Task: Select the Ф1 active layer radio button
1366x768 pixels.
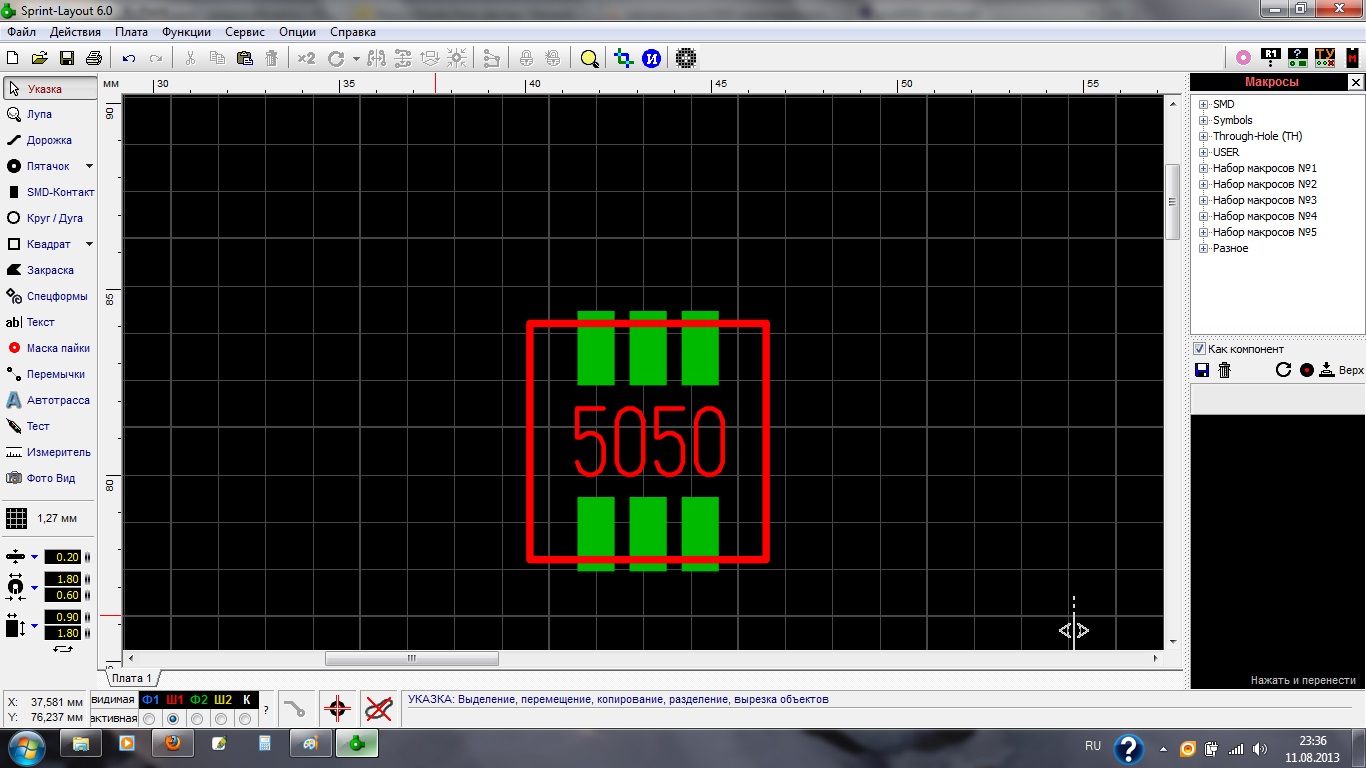Action: point(149,719)
